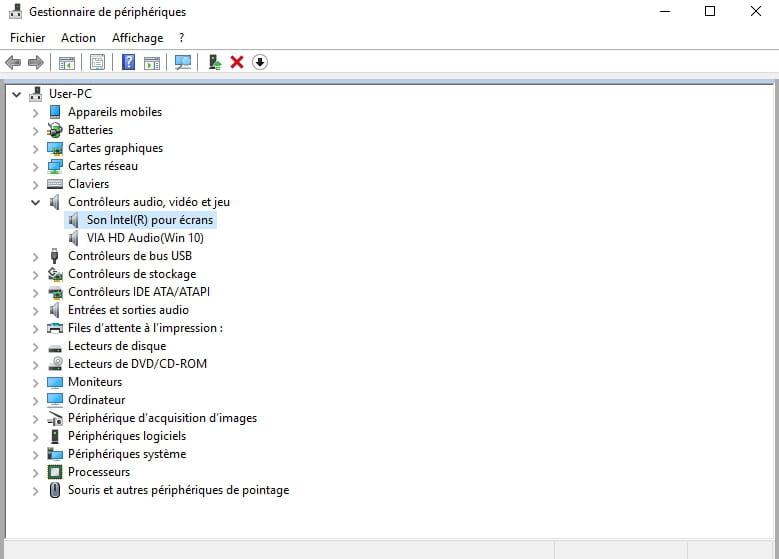The height and width of the screenshot is (559, 779).
Task: Collapse the User-PC root node
Action: 17,94
